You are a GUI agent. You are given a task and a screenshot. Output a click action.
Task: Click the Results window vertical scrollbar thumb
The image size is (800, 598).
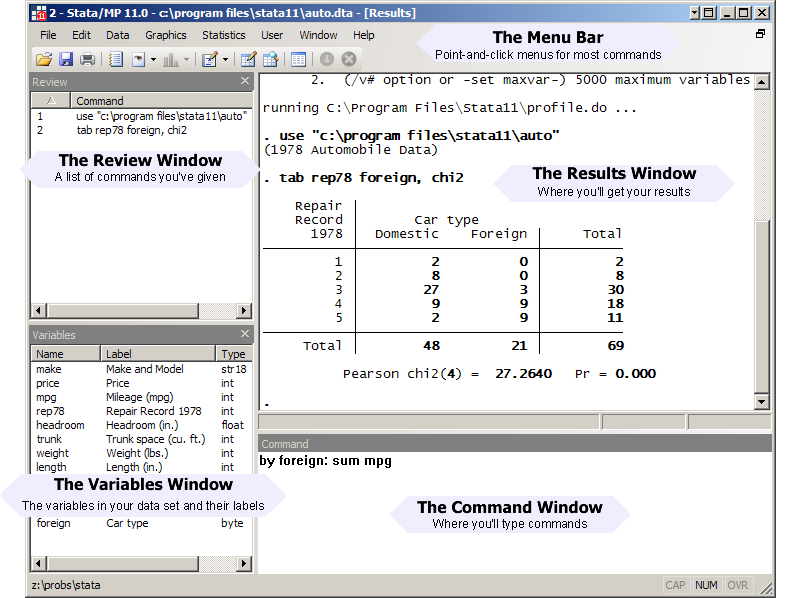(762, 307)
